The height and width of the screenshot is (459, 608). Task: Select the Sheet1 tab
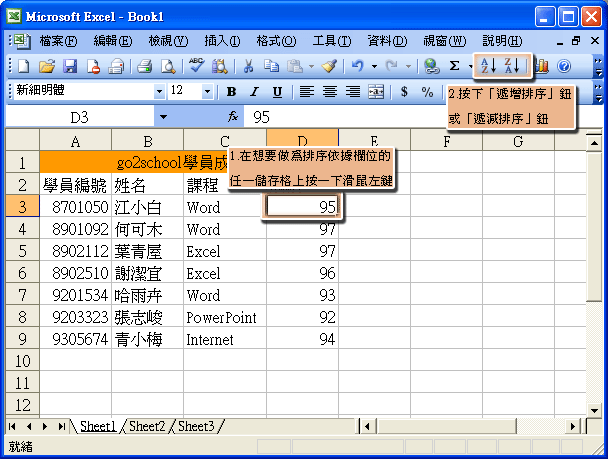coord(98,426)
